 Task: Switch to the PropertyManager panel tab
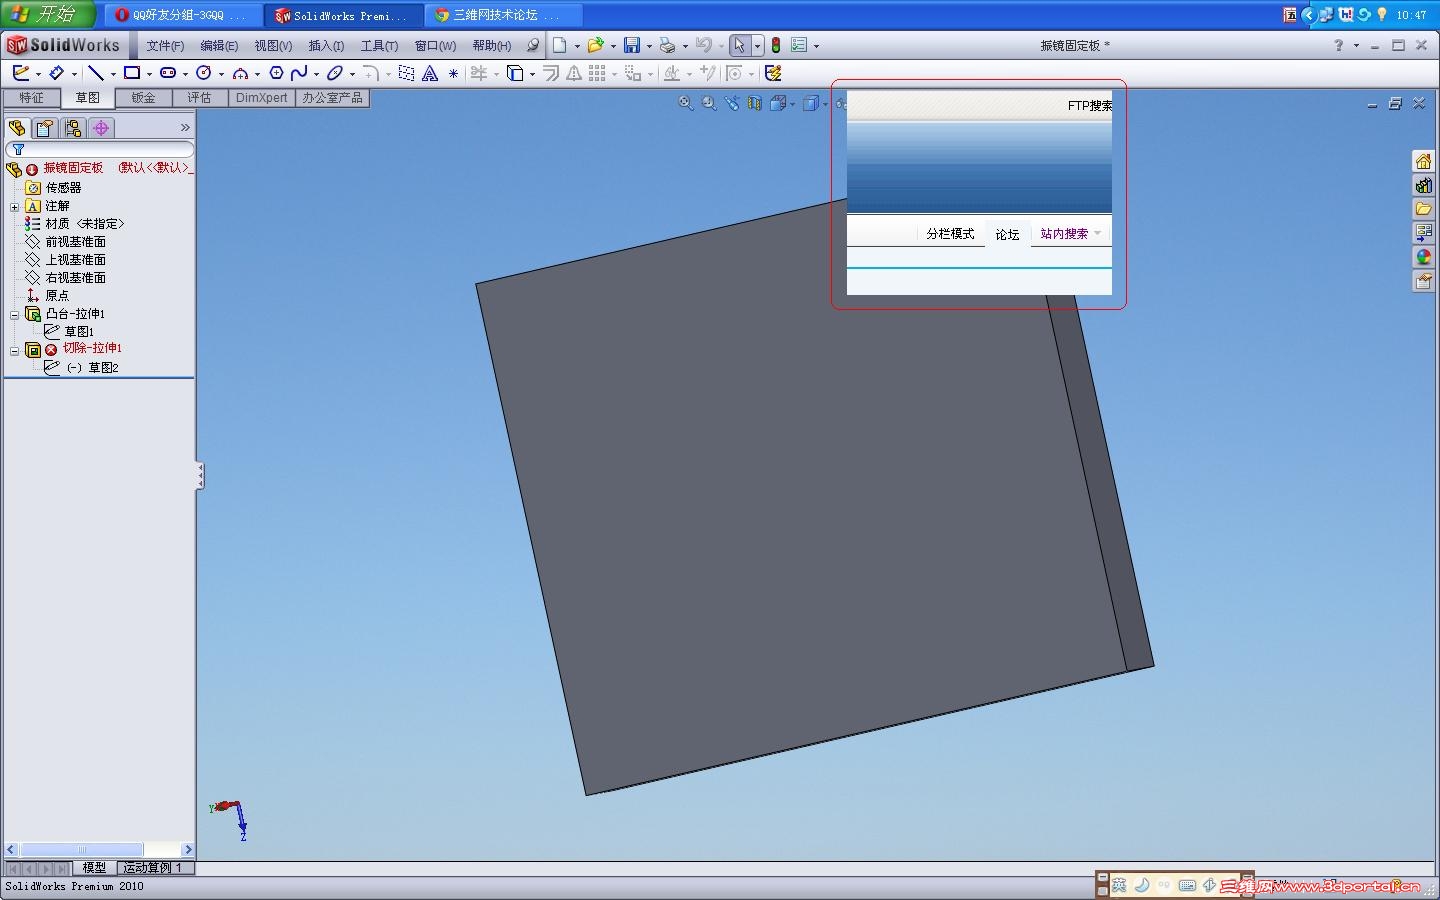45,128
